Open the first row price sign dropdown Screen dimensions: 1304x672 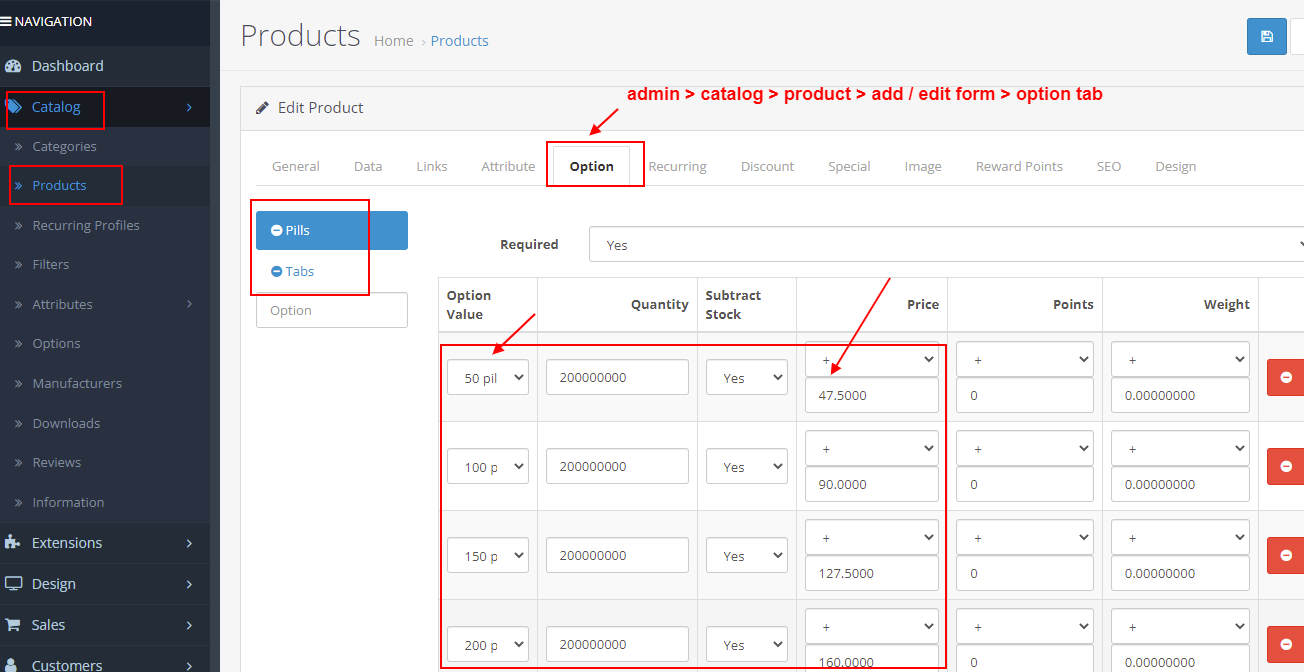(871, 359)
